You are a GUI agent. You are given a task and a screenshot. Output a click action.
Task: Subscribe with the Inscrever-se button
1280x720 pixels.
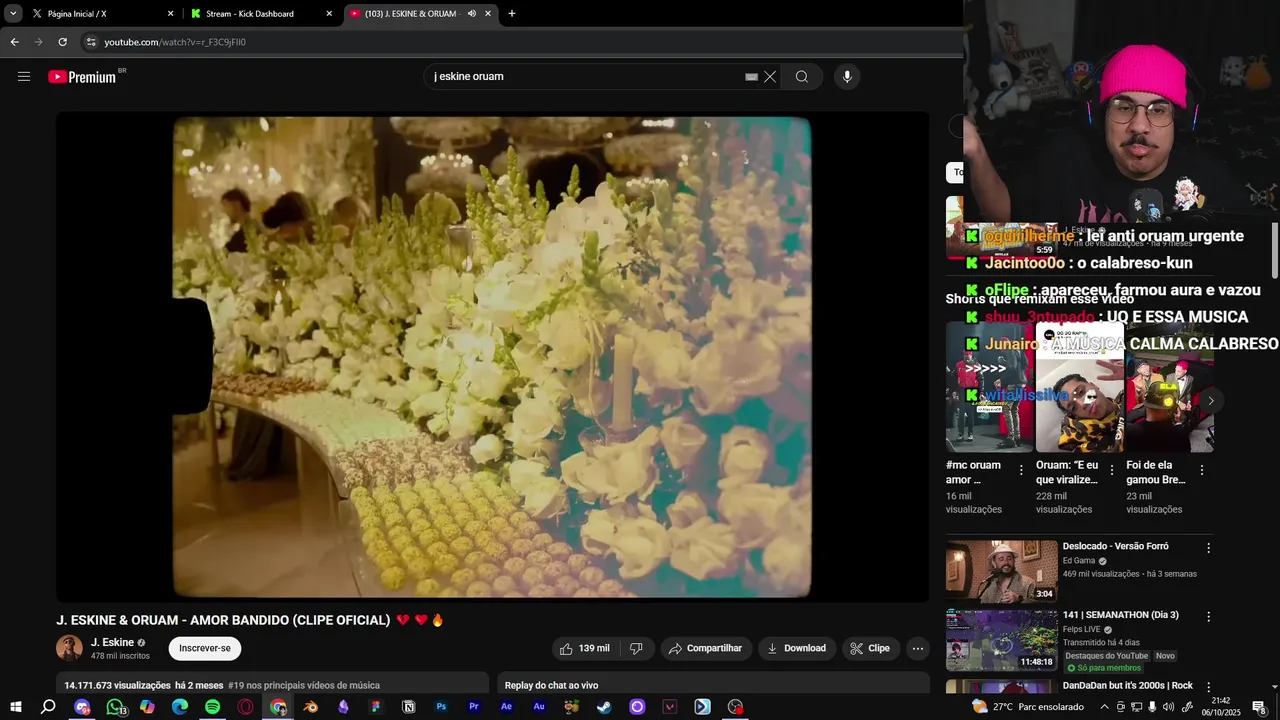(205, 648)
